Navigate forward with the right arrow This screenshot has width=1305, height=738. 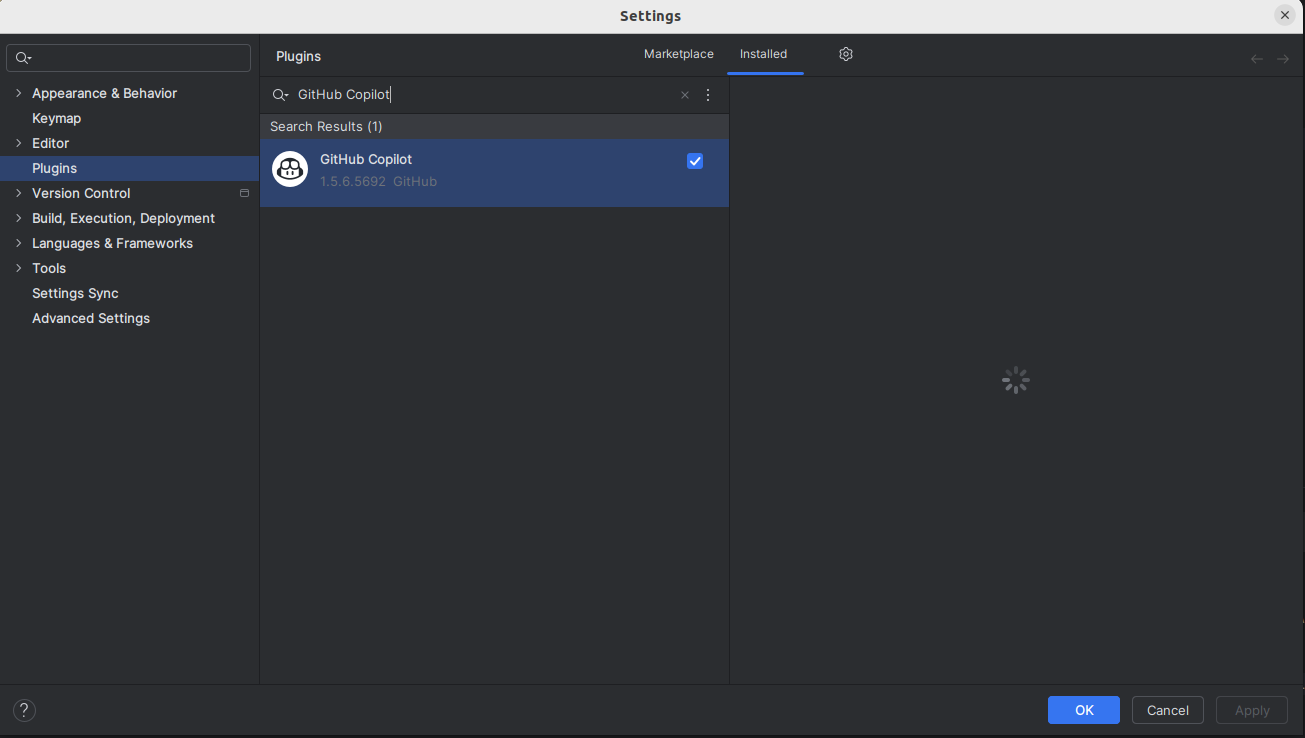(x=1283, y=59)
